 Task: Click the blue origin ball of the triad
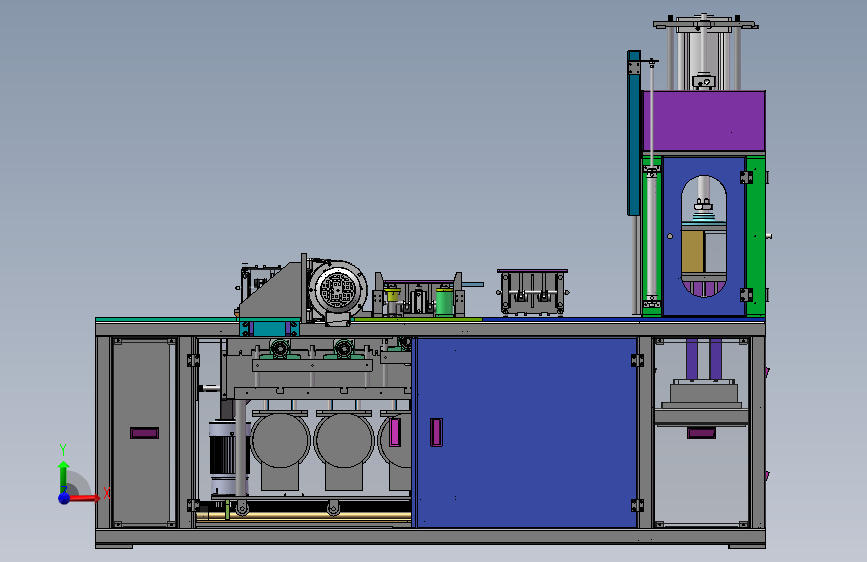64,498
